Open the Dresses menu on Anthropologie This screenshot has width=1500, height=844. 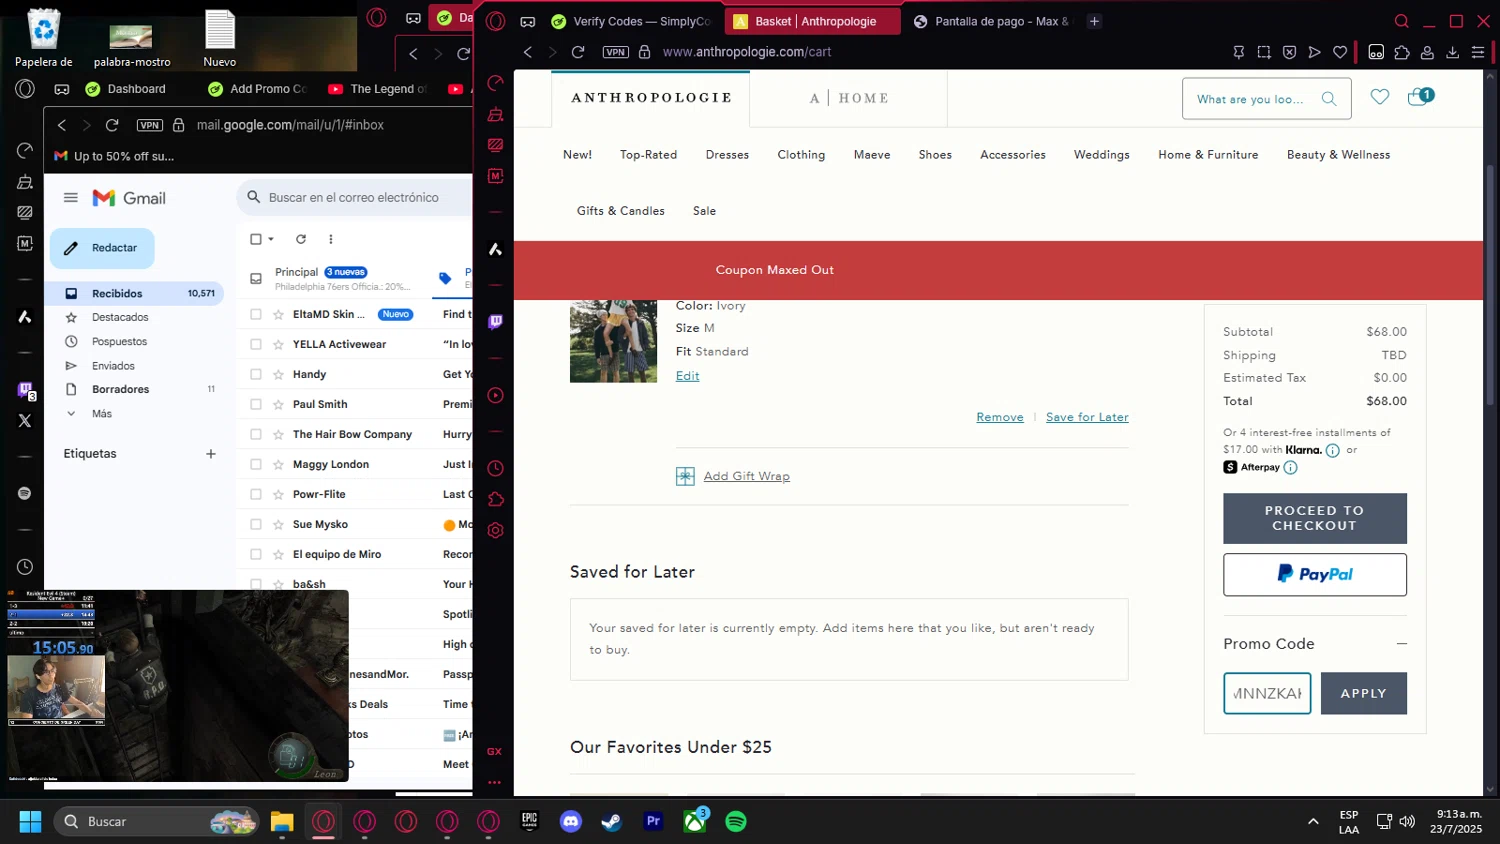click(727, 155)
